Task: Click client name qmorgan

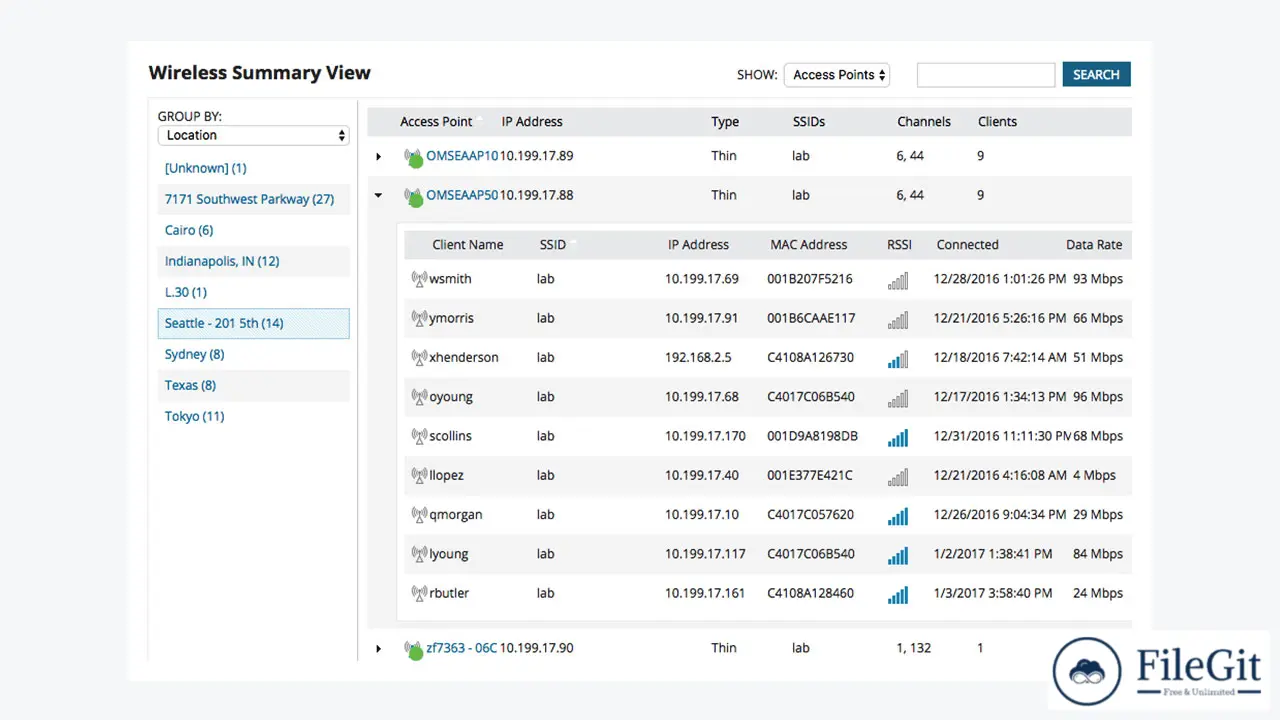Action: click(x=456, y=515)
